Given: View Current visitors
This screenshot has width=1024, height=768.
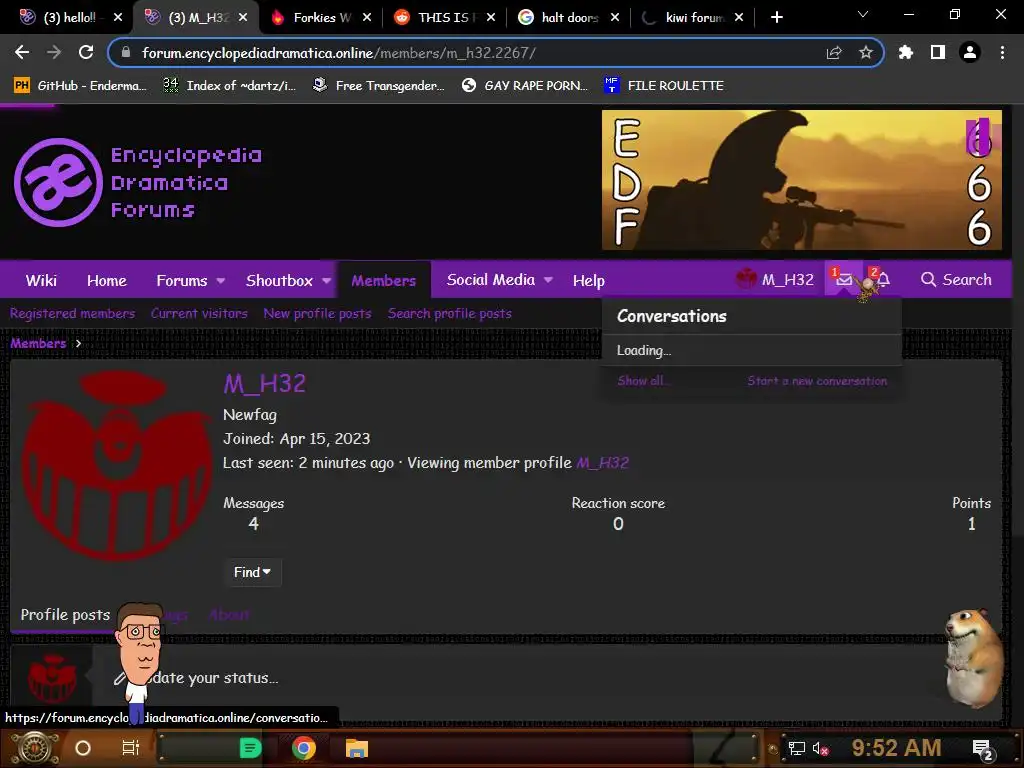Looking at the screenshot, I should pos(199,313).
